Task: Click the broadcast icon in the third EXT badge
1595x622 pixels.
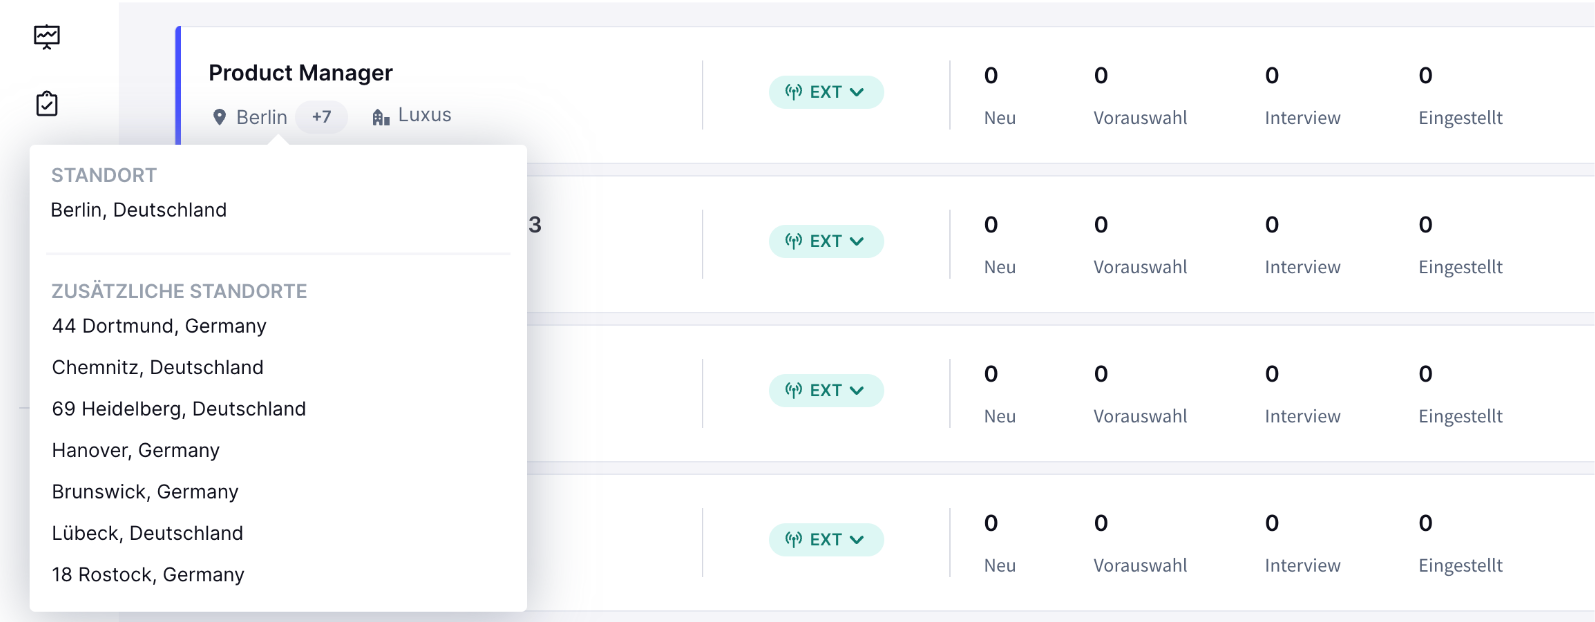Action: (x=794, y=390)
